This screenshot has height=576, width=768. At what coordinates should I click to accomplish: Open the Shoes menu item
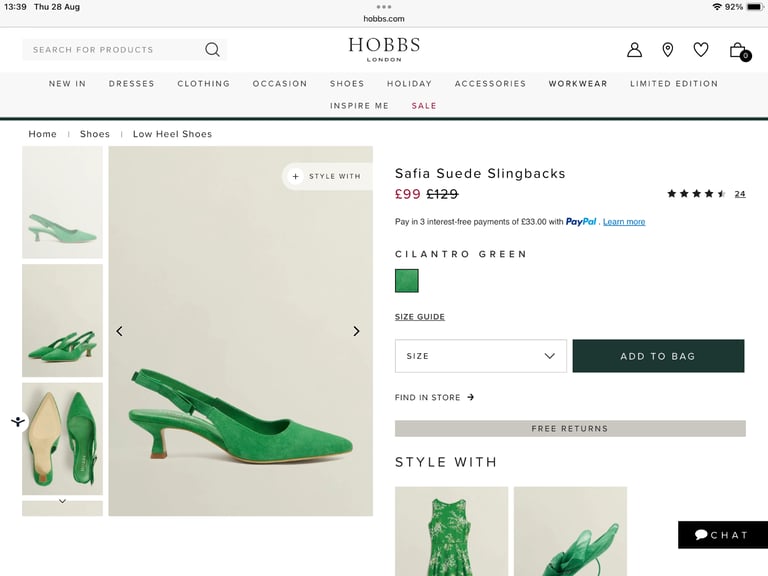(347, 84)
